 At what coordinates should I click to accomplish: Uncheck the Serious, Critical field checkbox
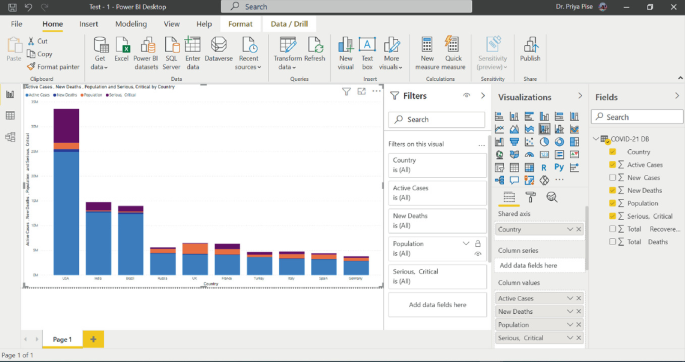point(612,216)
